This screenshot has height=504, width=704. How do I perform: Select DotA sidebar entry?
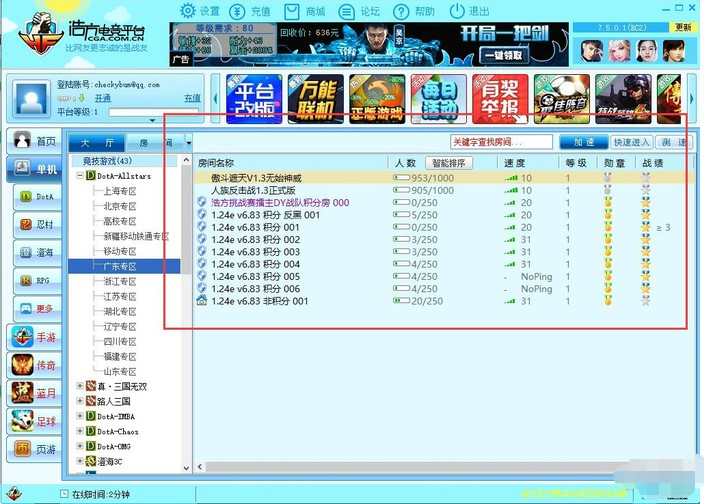click(x=38, y=197)
